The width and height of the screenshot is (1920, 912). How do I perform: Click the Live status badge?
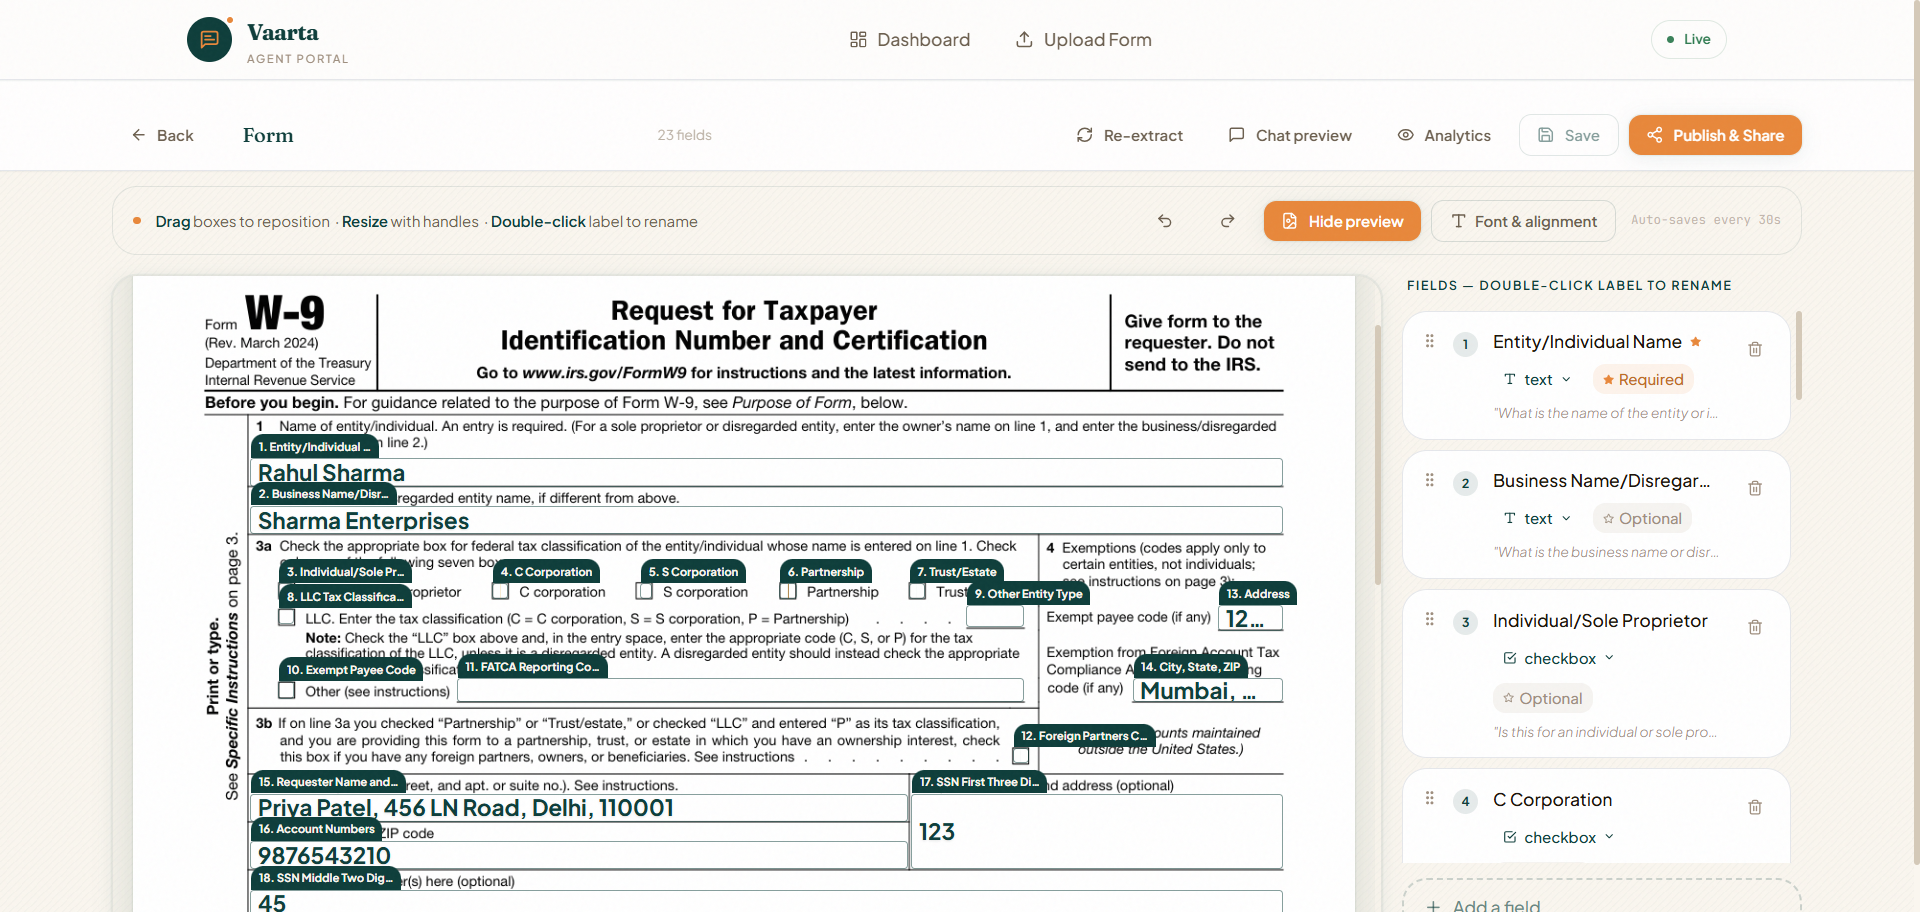pyautogui.click(x=1688, y=40)
